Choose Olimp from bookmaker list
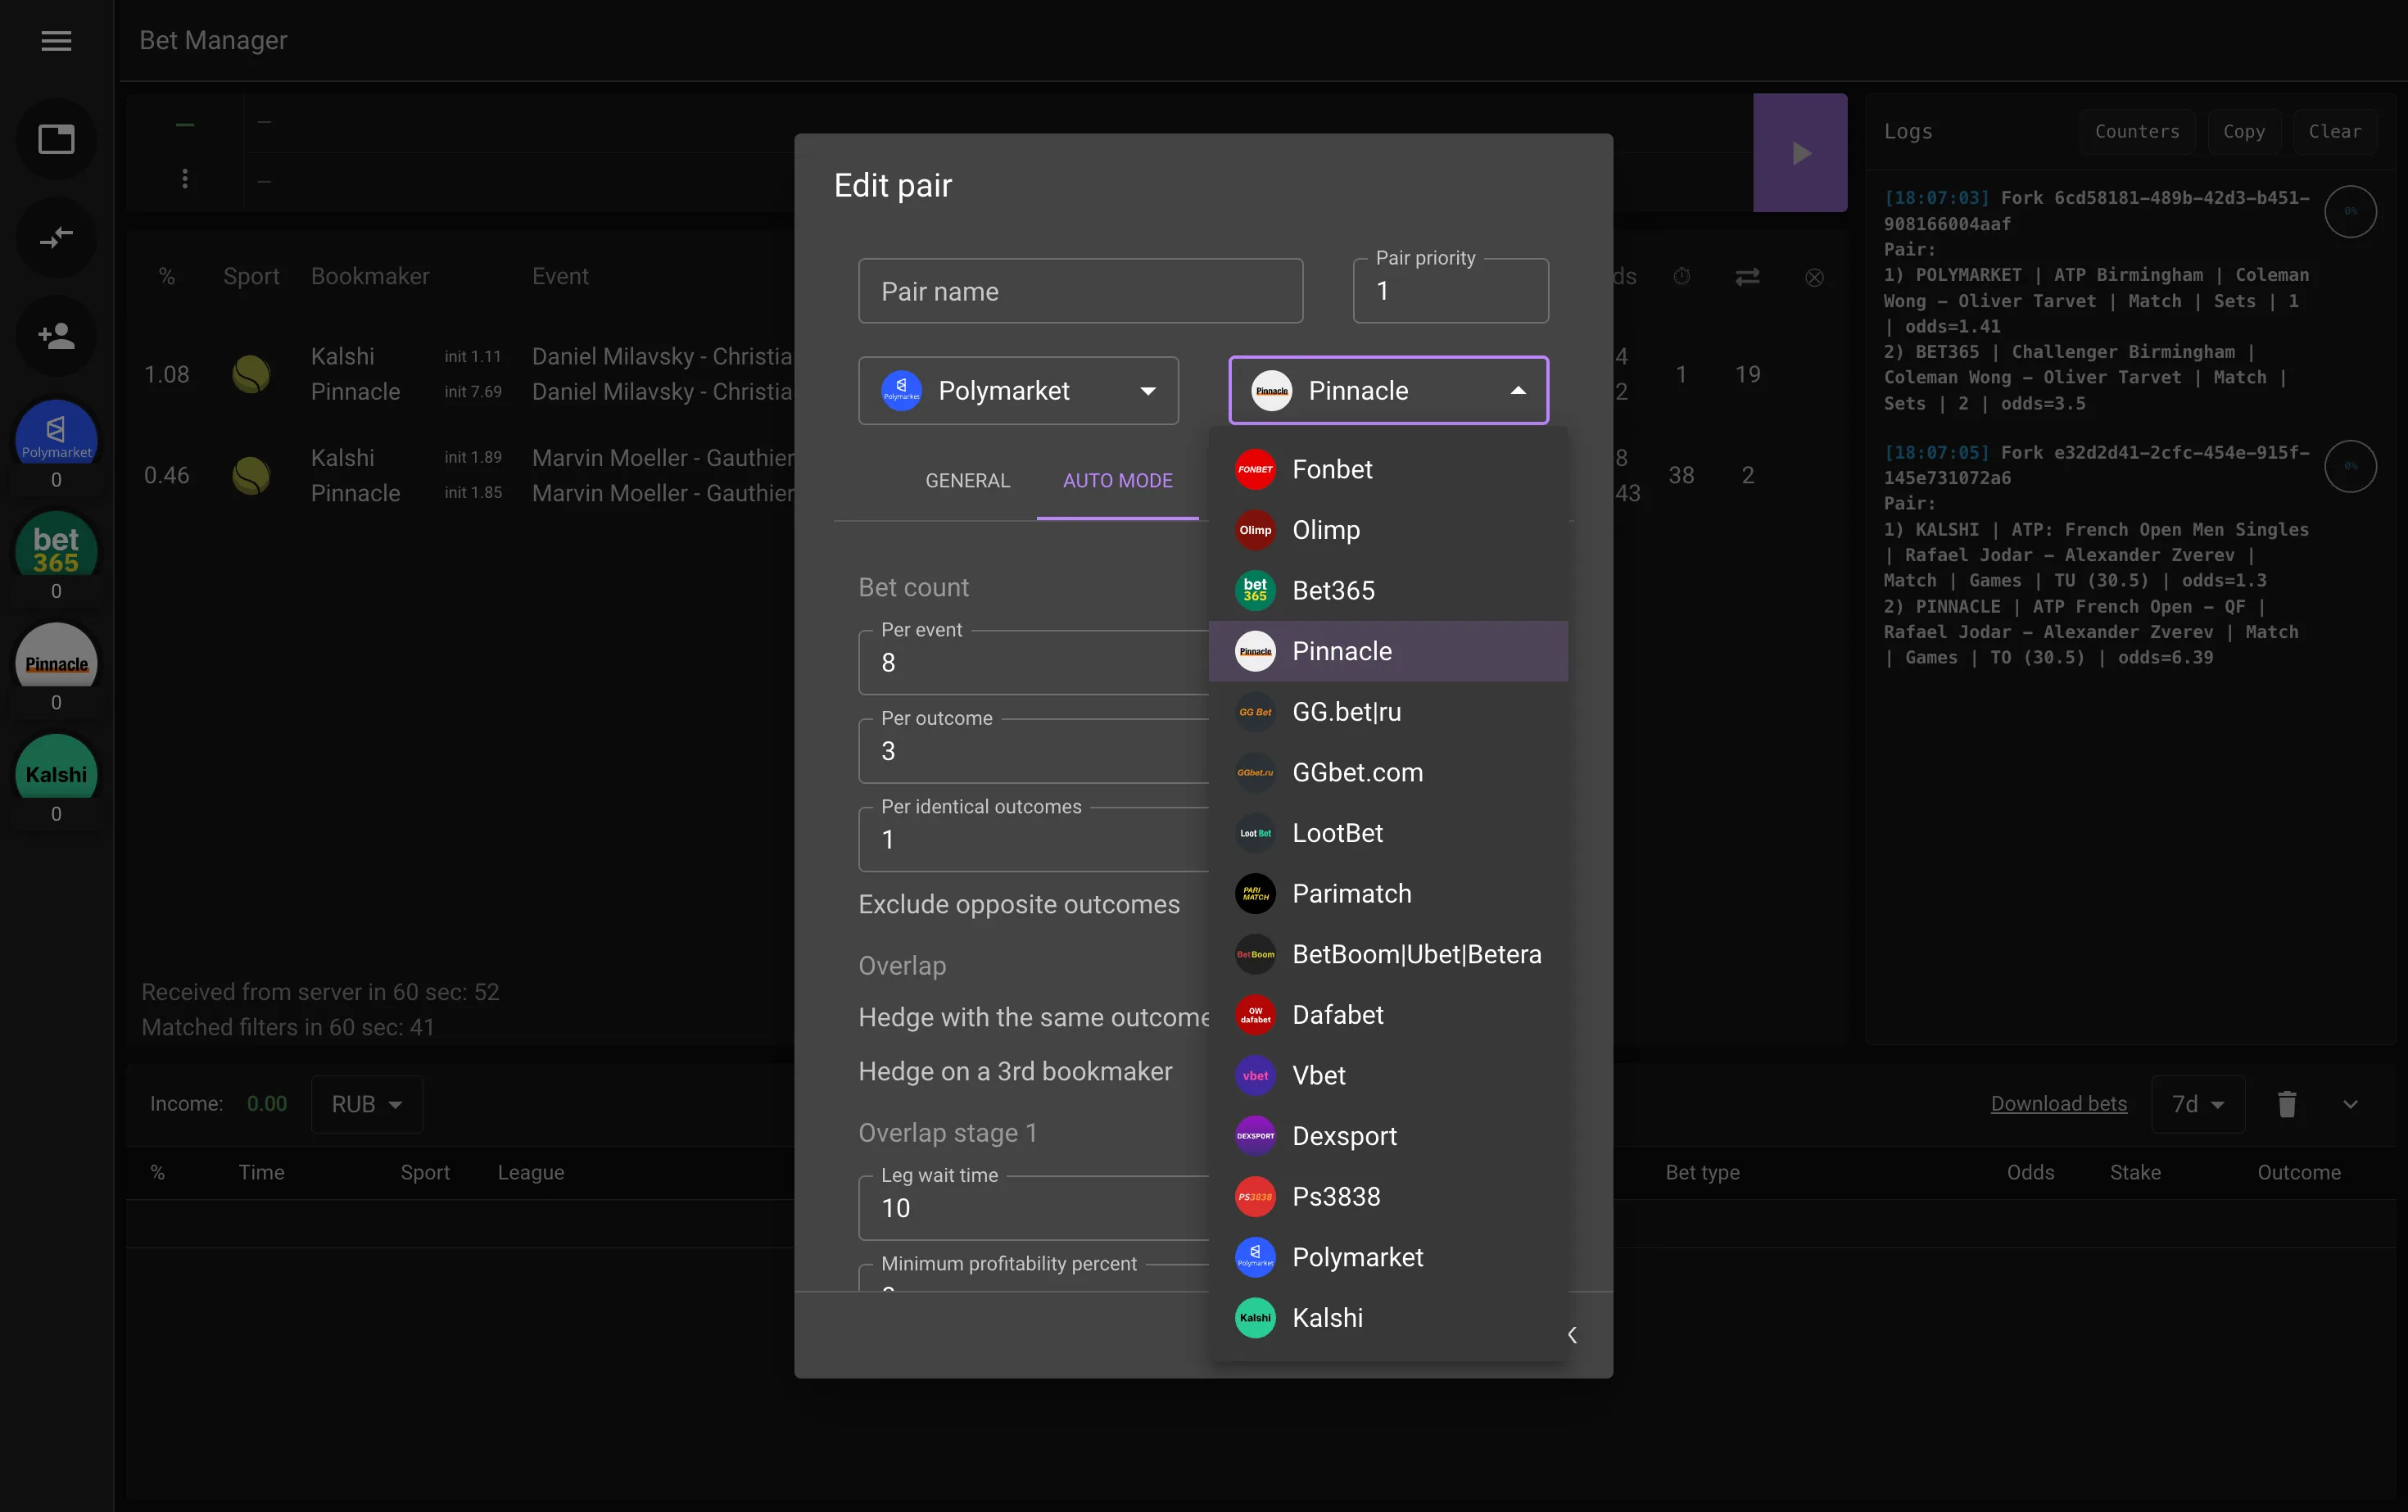Viewport: 2408px width, 1512px height. [x=1388, y=530]
